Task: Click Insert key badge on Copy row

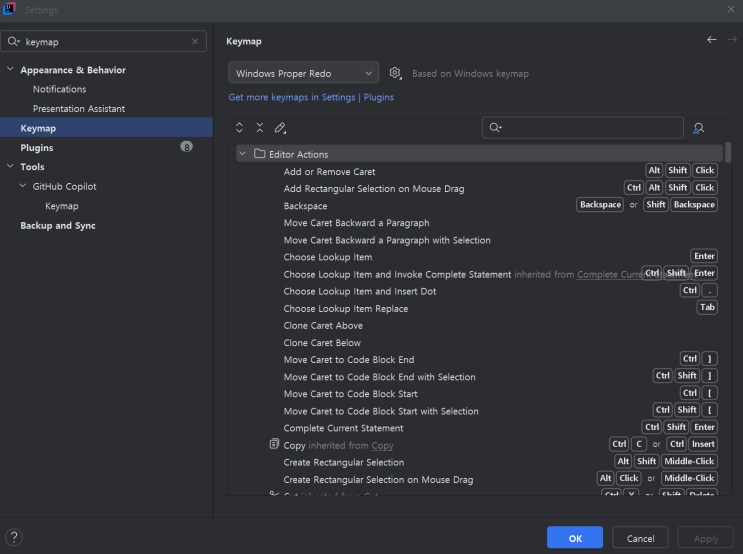Action: click(x=703, y=444)
